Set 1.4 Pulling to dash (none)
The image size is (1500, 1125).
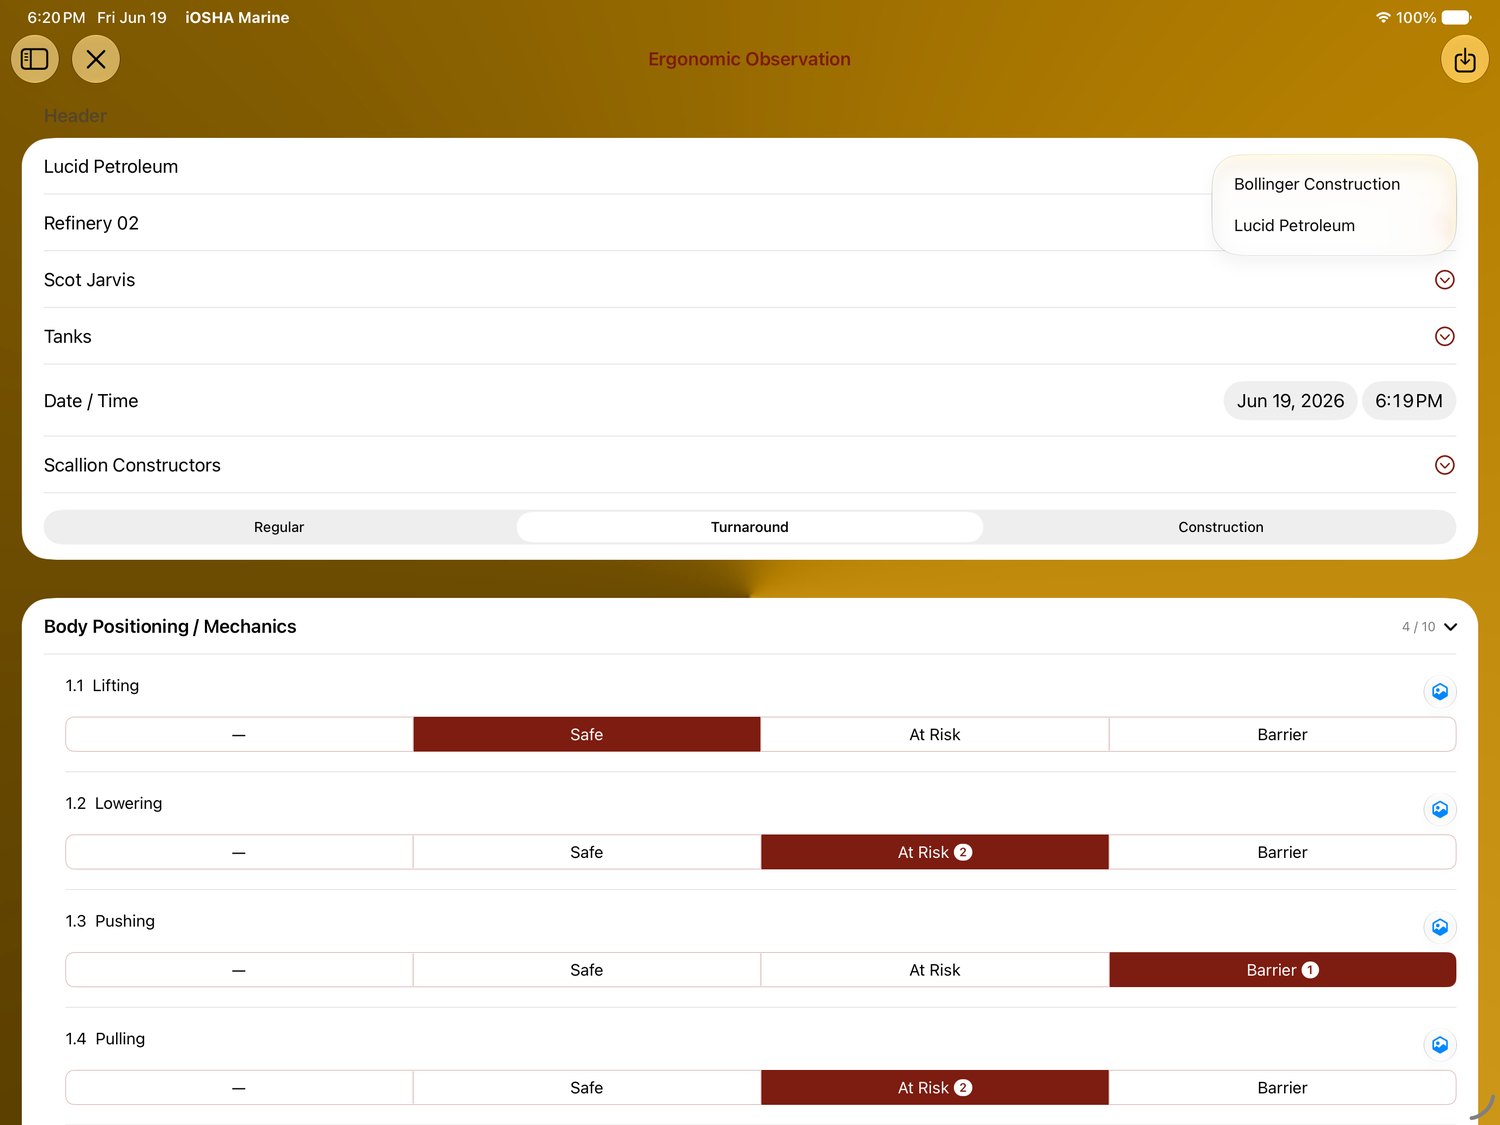click(x=239, y=1088)
